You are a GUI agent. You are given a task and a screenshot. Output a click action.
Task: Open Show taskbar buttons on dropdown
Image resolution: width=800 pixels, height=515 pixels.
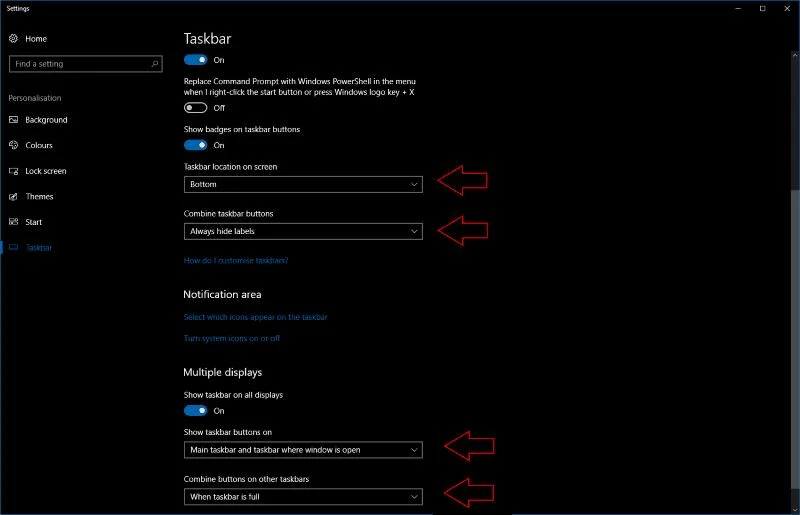(303, 450)
